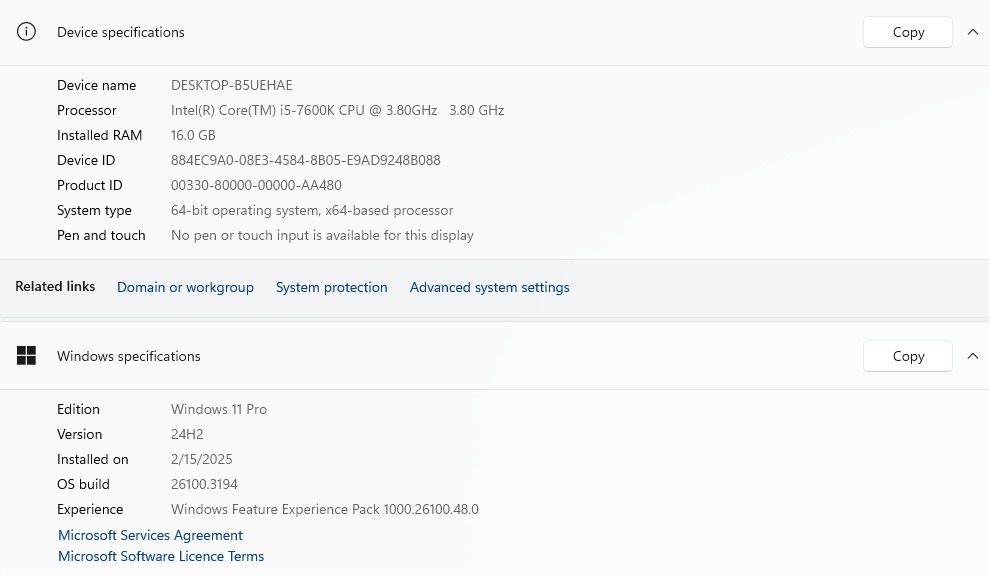This screenshot has height=575, width=989.
Task: Select the No pen or touch input text
Action: point(322,236)
